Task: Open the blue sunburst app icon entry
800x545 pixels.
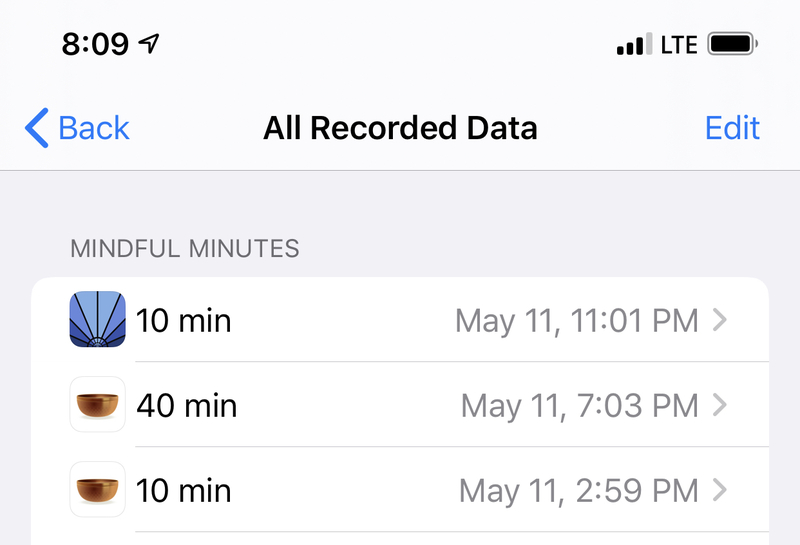Action: pyautogui.click(x=97, y=319)
